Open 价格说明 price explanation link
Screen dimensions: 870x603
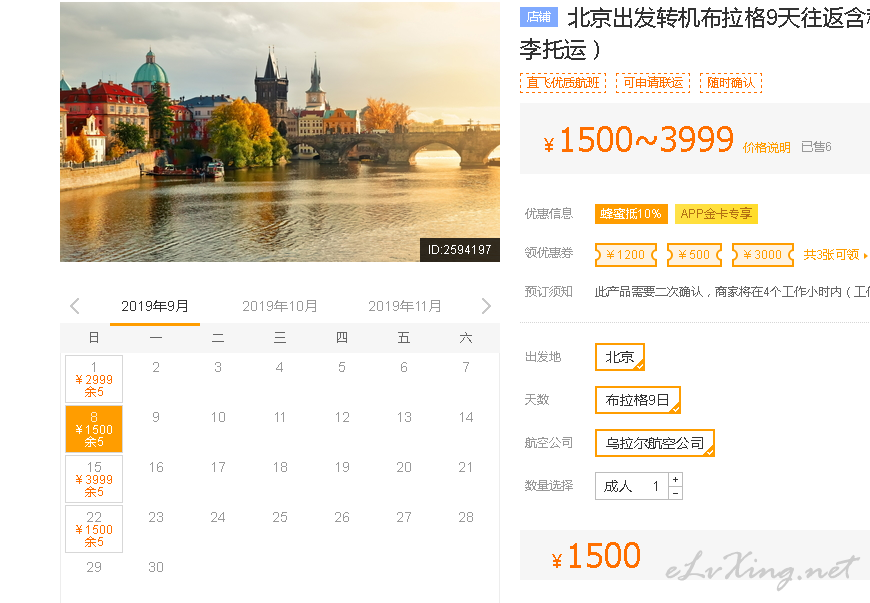pos(766,148)
